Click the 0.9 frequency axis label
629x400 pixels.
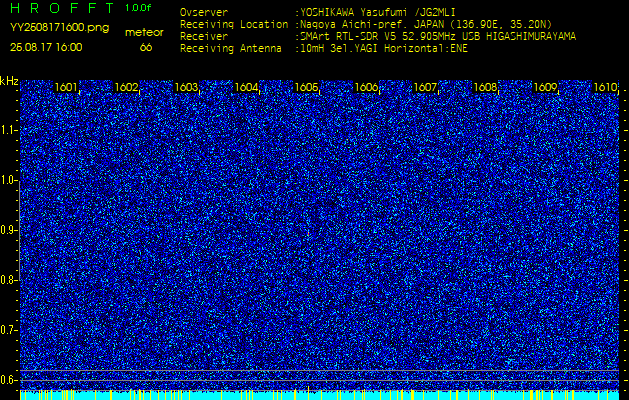8,230
